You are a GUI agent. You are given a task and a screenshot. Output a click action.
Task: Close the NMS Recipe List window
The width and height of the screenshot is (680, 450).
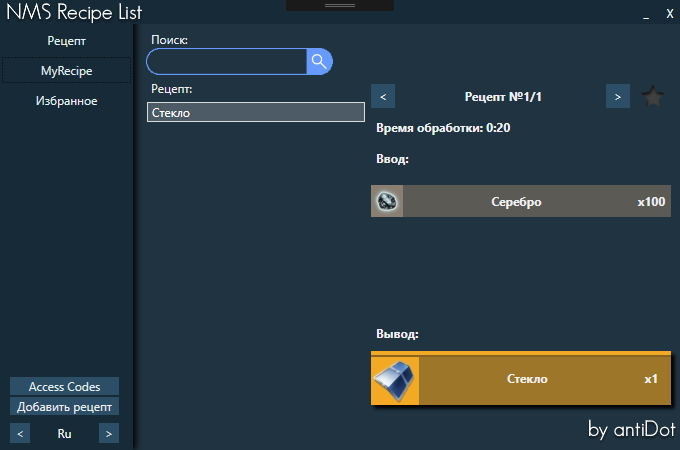[x=670, y=14]
